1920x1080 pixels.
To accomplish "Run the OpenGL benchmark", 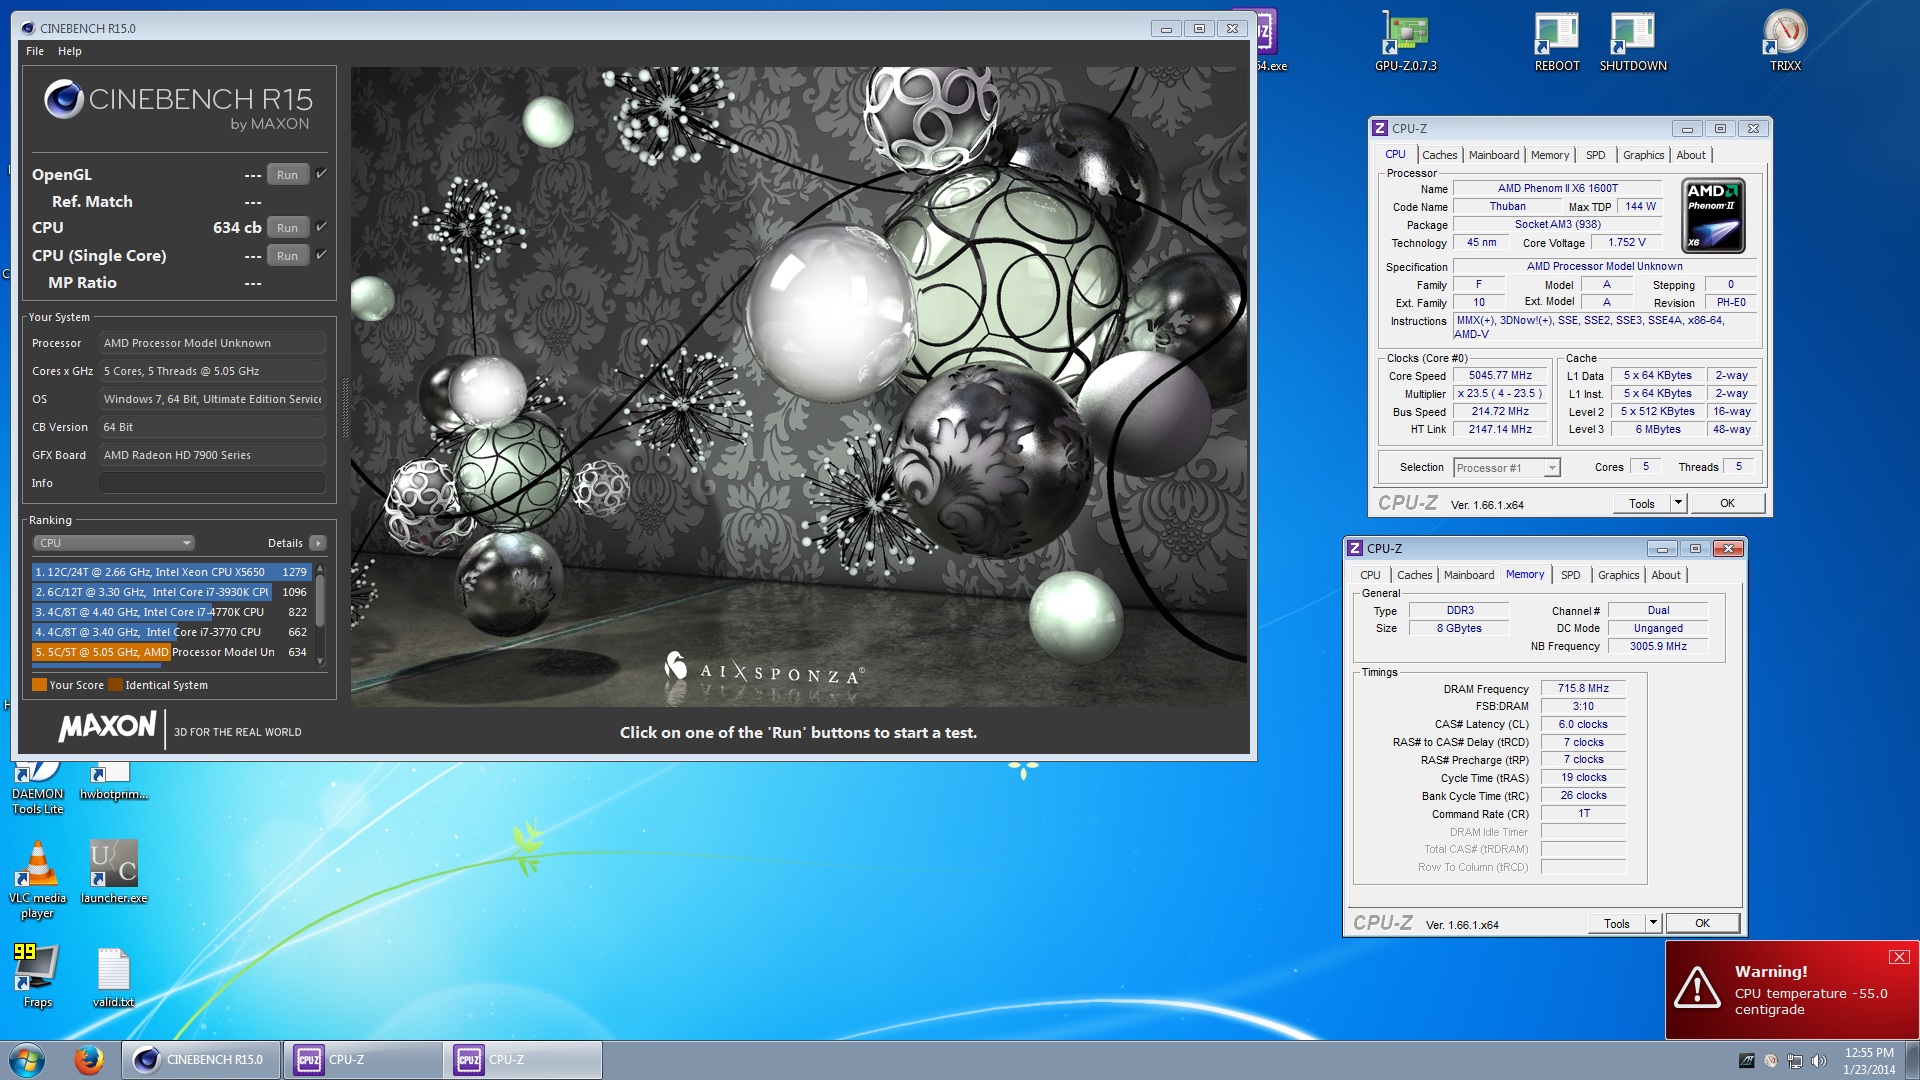I will (x=288, y=174).
